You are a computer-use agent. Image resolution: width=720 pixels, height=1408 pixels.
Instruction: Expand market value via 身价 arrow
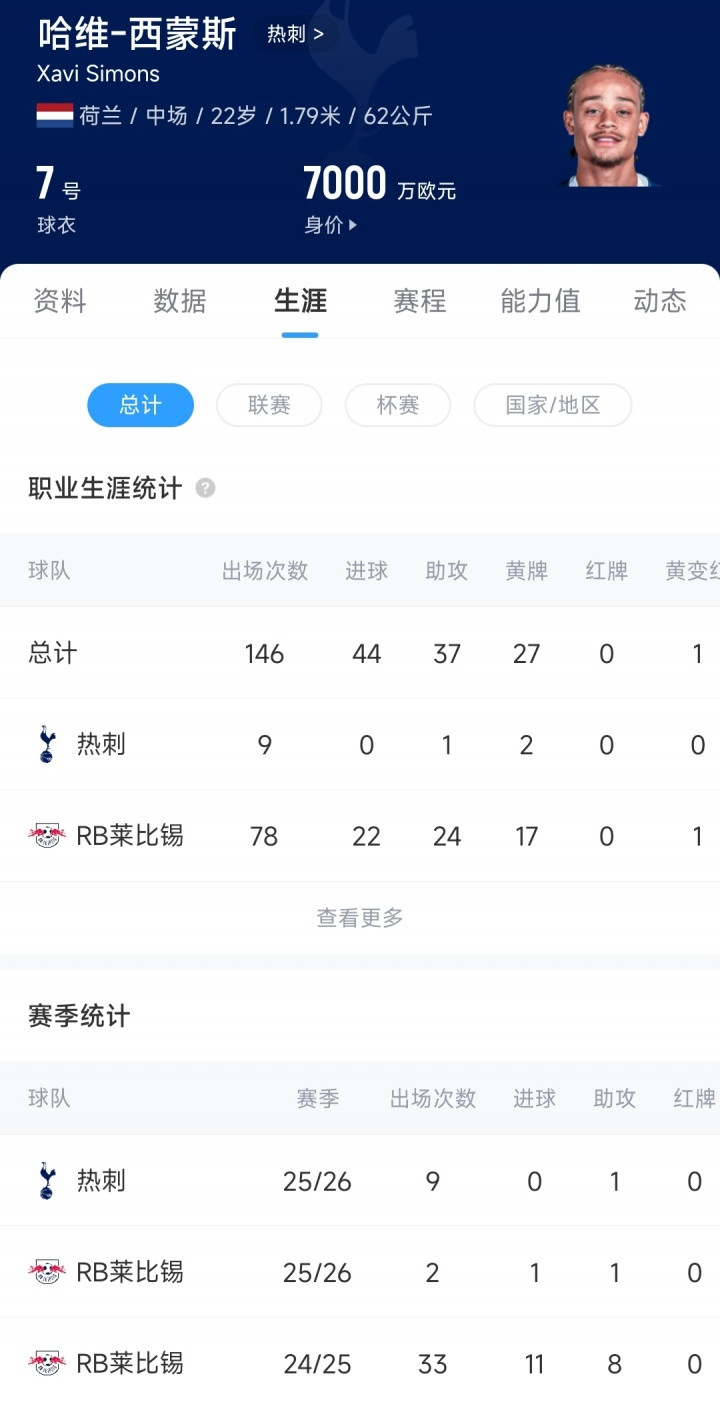click(x=352, y=226)
